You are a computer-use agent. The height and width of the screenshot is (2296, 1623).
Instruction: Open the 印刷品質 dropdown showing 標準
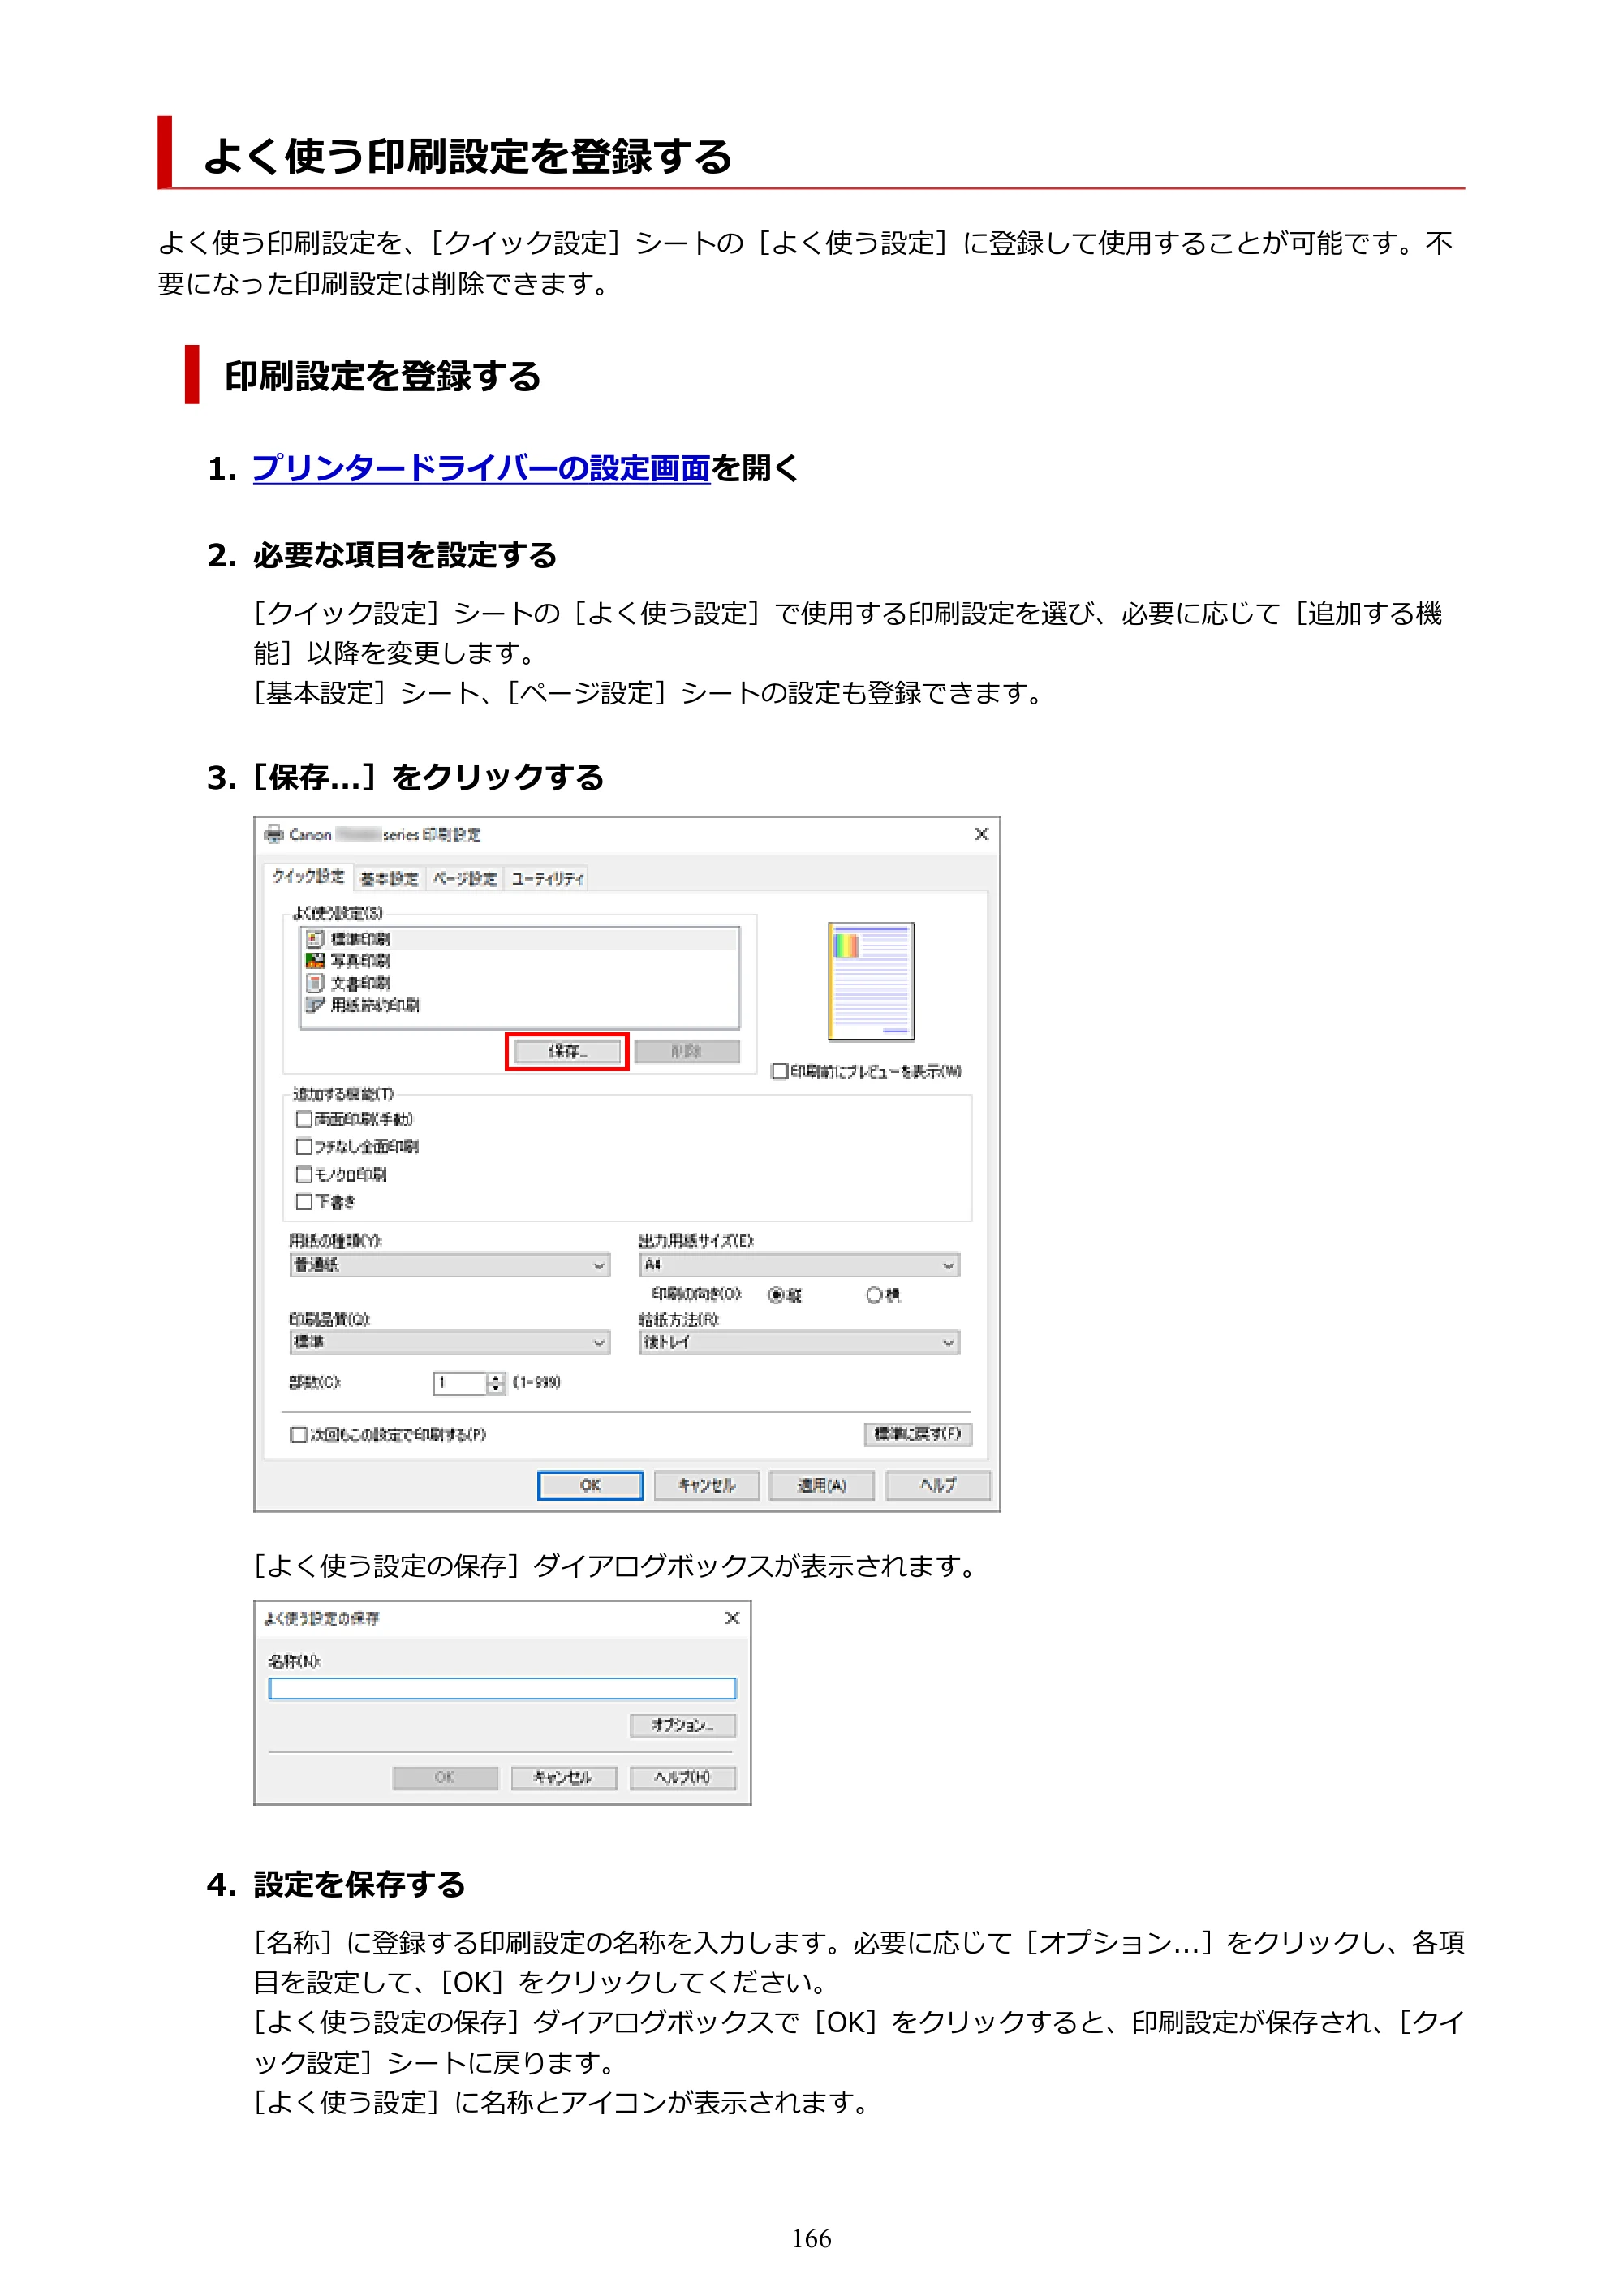click(449, 1342)
